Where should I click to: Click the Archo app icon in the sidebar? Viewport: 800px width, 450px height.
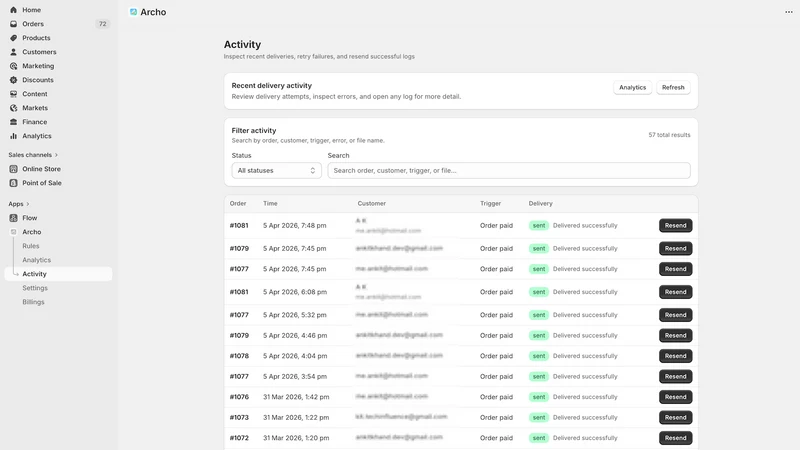coord(13,232)
